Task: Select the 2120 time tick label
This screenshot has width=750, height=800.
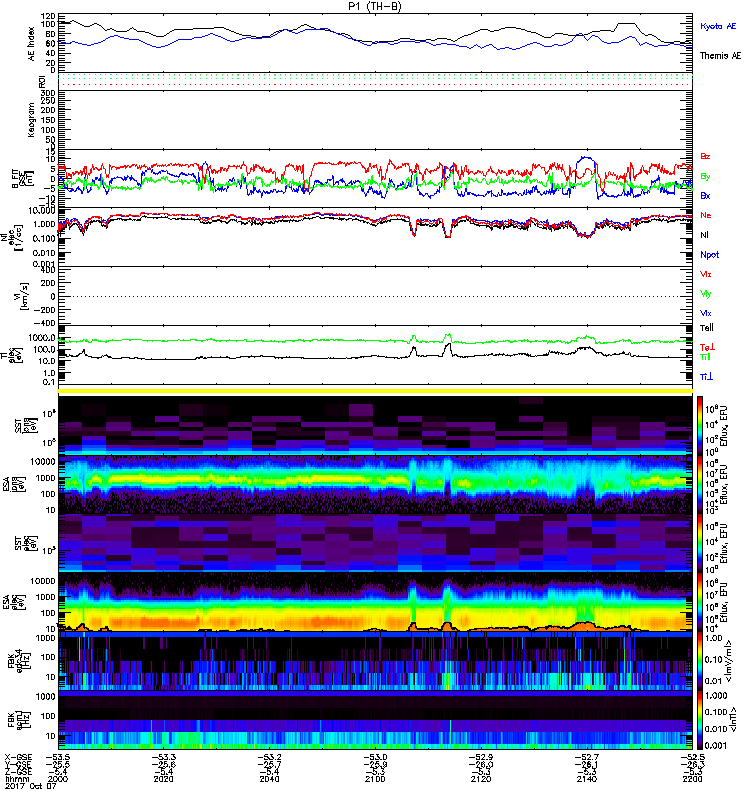Action: [481, 779]
